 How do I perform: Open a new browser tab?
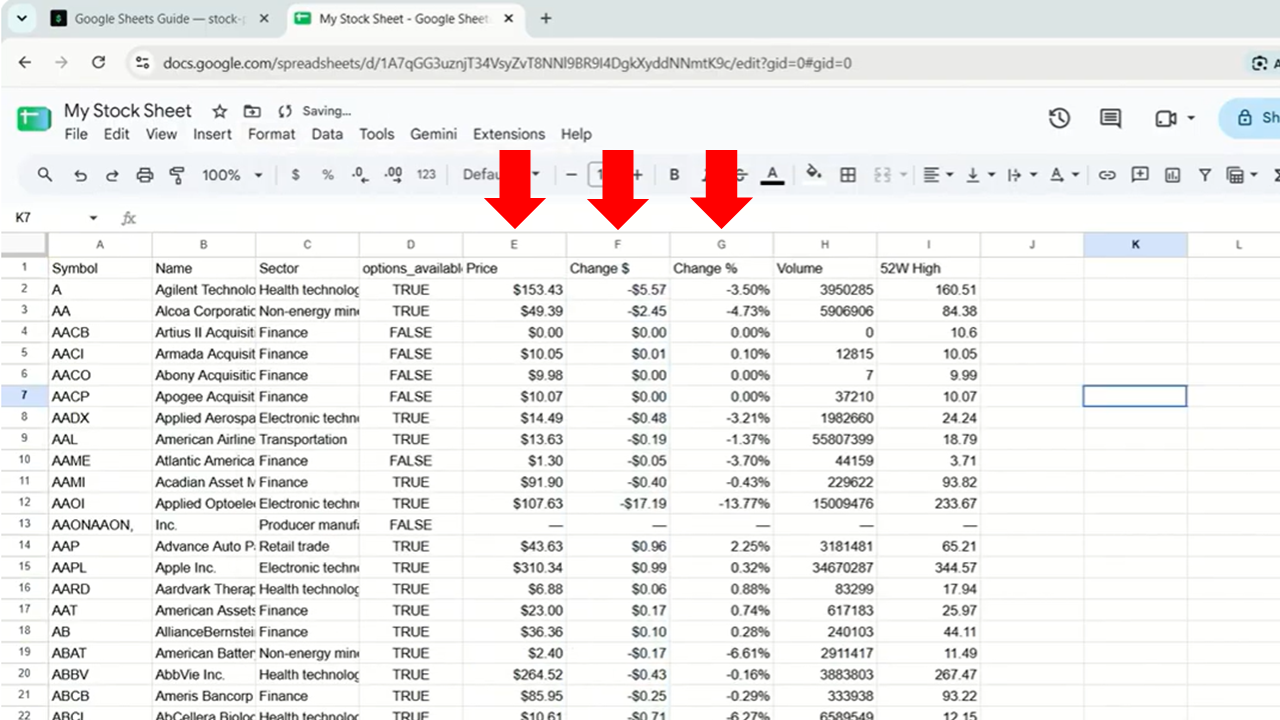[546, 18]
